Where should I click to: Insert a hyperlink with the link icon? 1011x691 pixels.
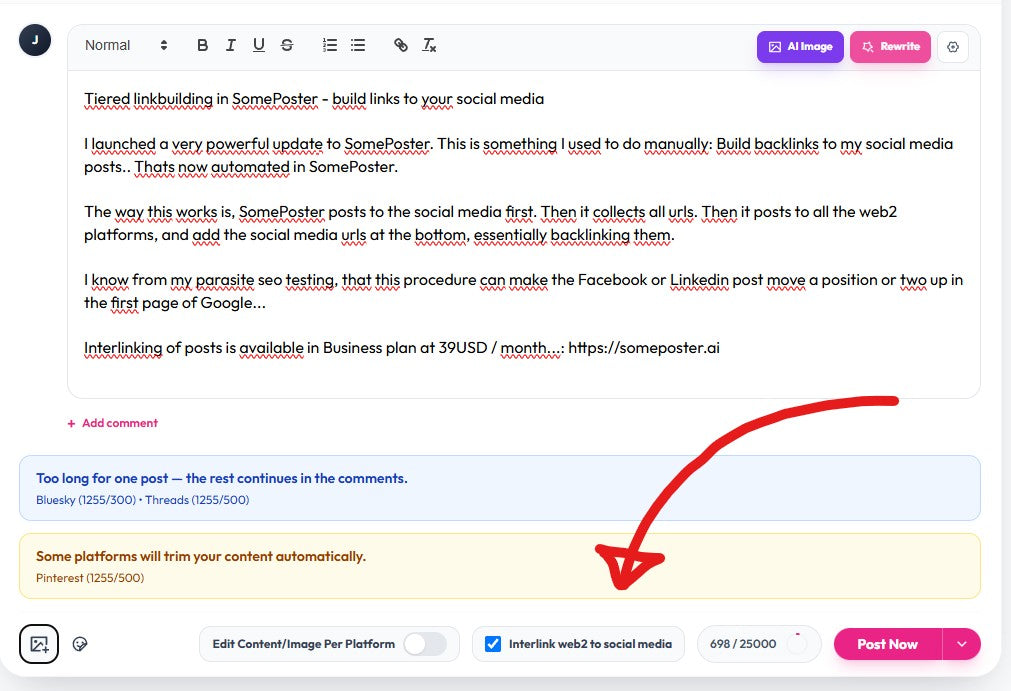coord(400,45)
